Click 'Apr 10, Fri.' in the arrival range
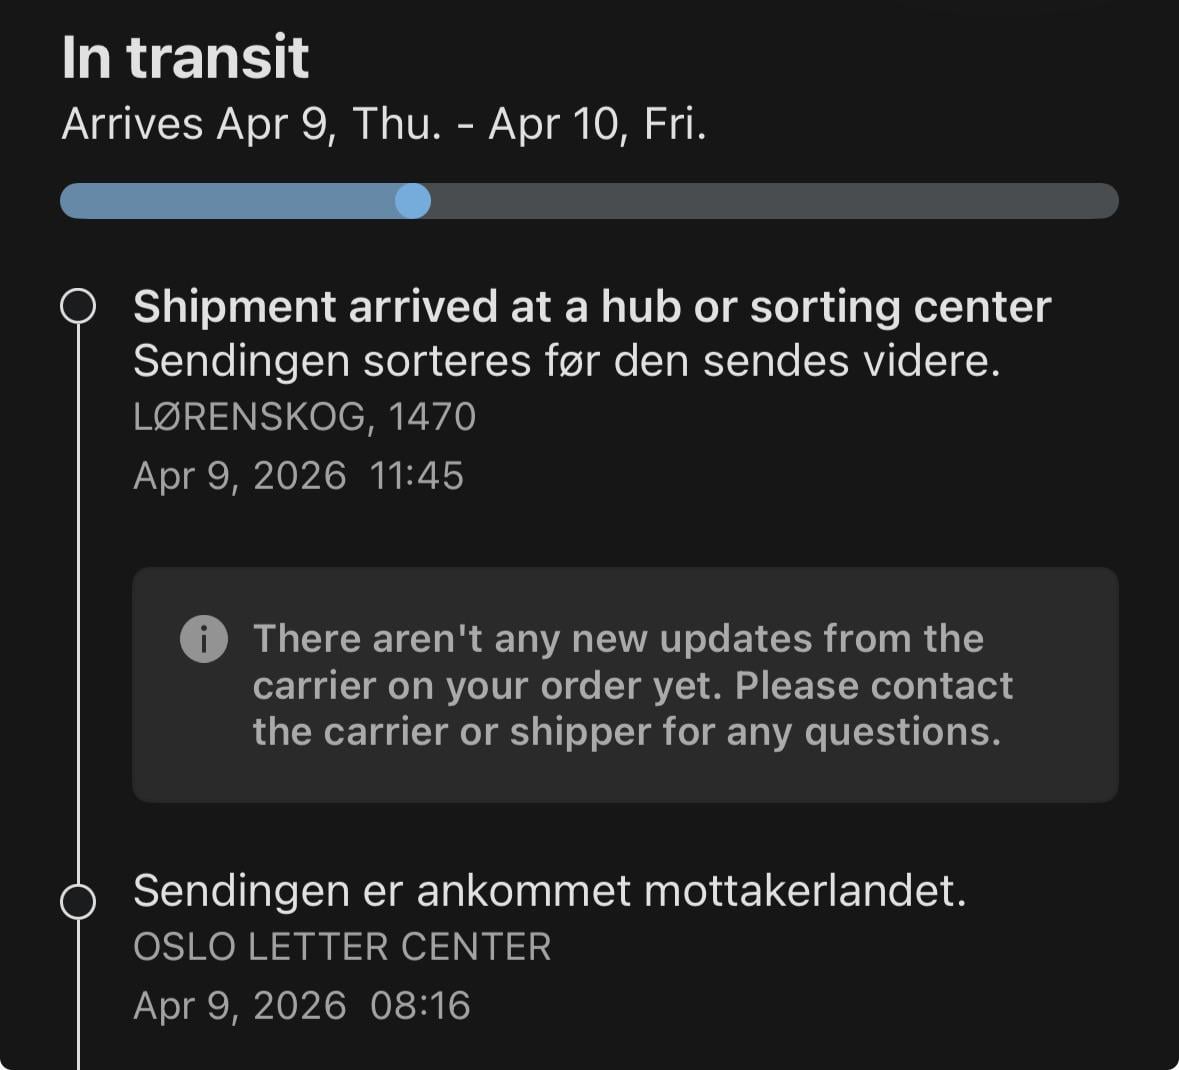The height and width of the screenshot is (1070, 1179). pyautogui.click(x=597, y=125)
